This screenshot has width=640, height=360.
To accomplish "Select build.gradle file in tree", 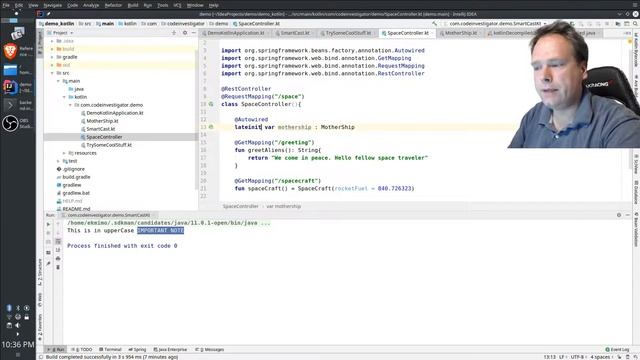I will (76, 177).
